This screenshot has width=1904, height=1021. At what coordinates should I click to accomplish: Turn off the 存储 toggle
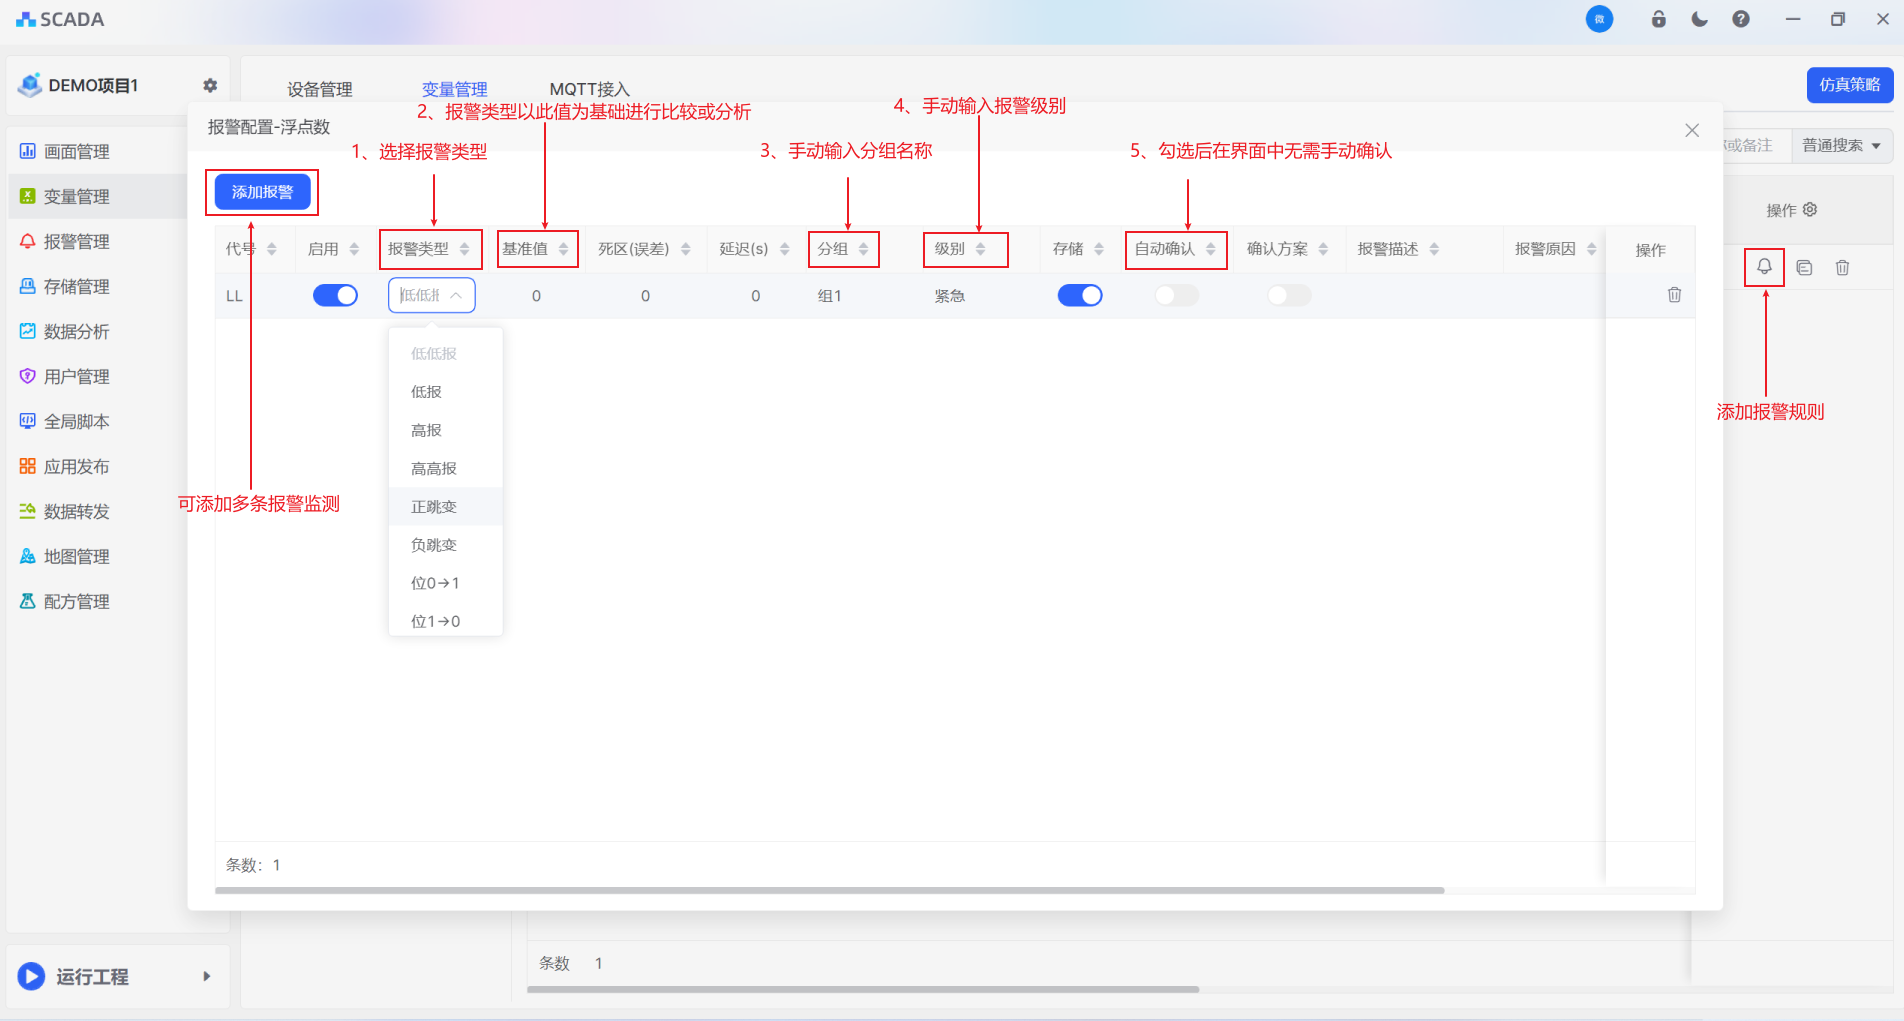(1079, 296)
